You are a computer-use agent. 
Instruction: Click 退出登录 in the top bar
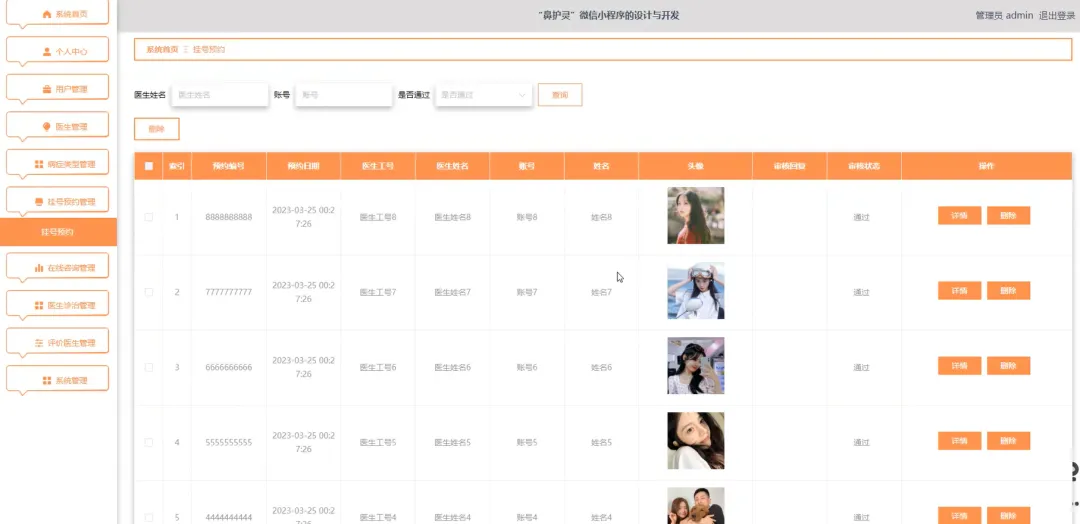[1057, 15]
